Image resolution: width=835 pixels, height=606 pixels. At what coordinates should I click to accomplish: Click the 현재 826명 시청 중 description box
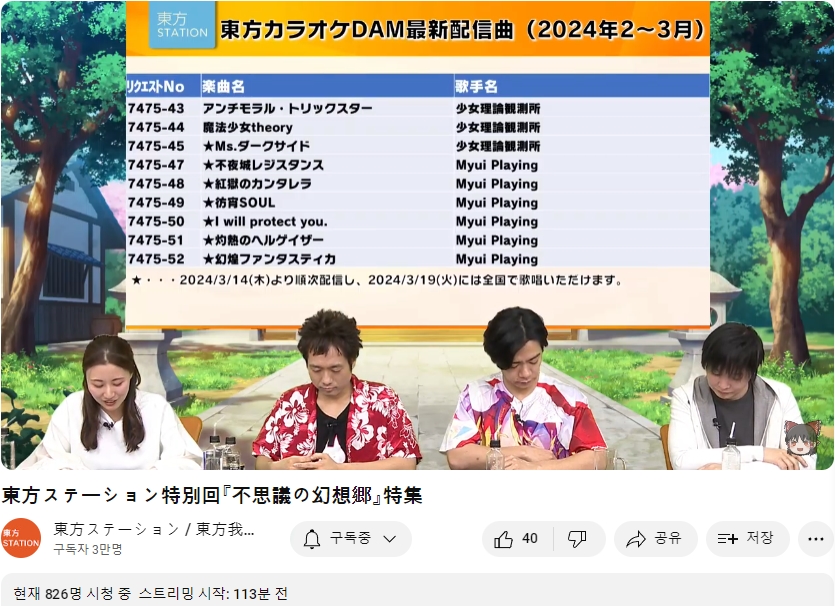pos(418,590)
